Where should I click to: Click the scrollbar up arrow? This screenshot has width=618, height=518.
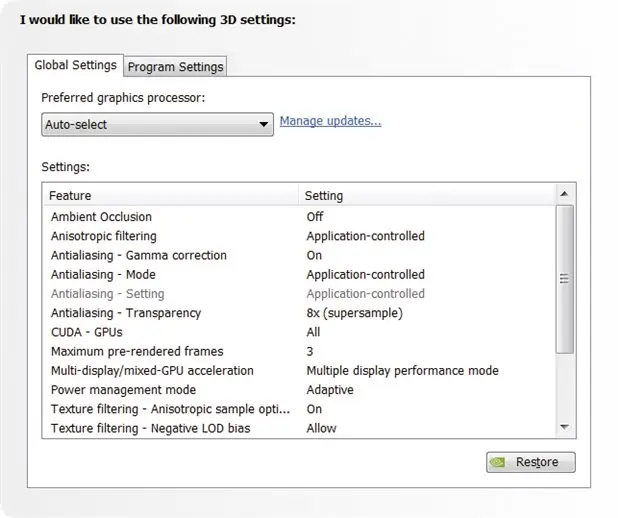point(564,194)
